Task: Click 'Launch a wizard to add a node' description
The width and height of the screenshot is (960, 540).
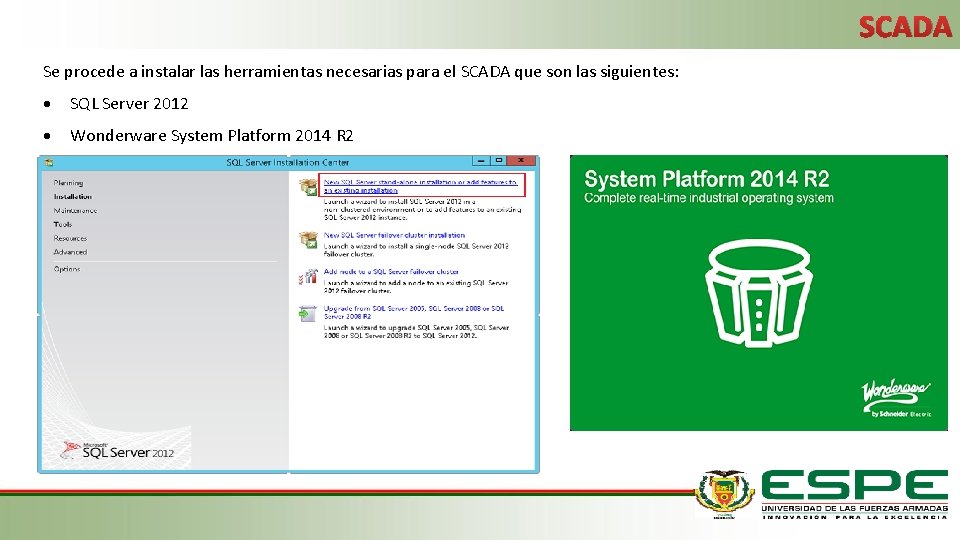Action: click(416, 287)
